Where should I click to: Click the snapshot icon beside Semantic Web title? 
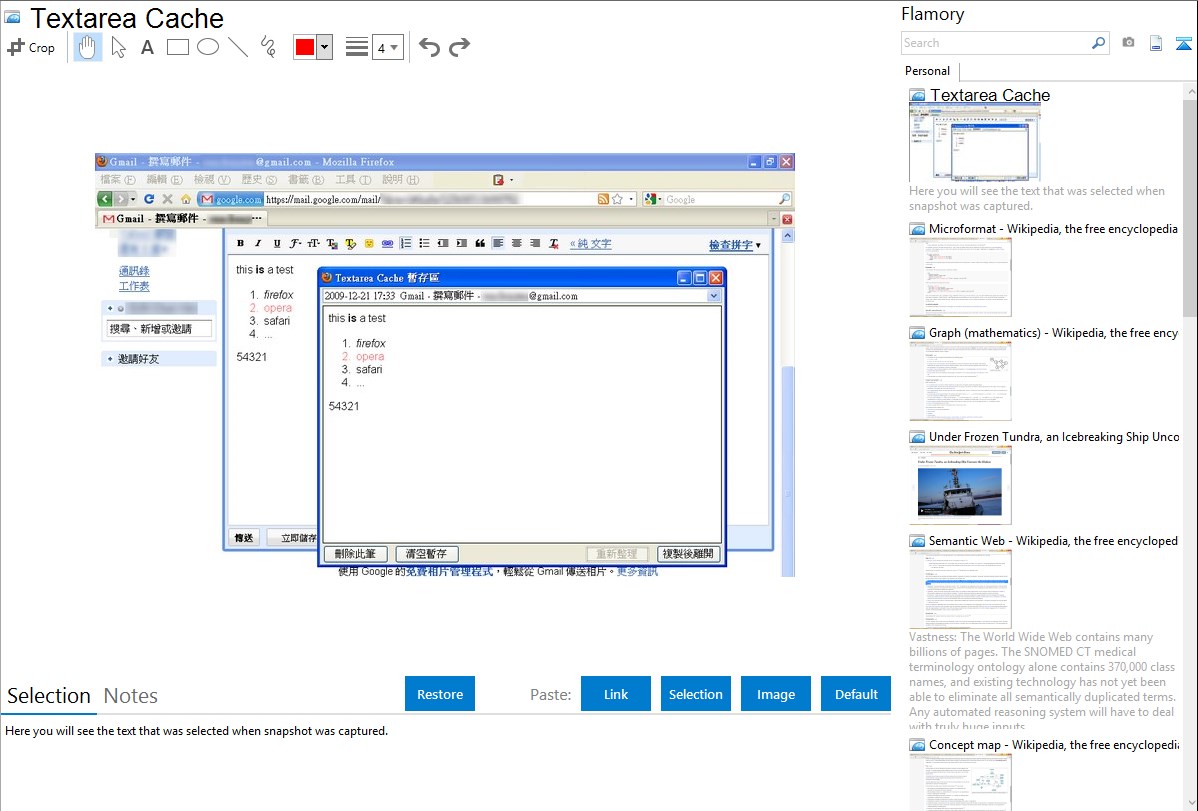click(x=917, y=541)
